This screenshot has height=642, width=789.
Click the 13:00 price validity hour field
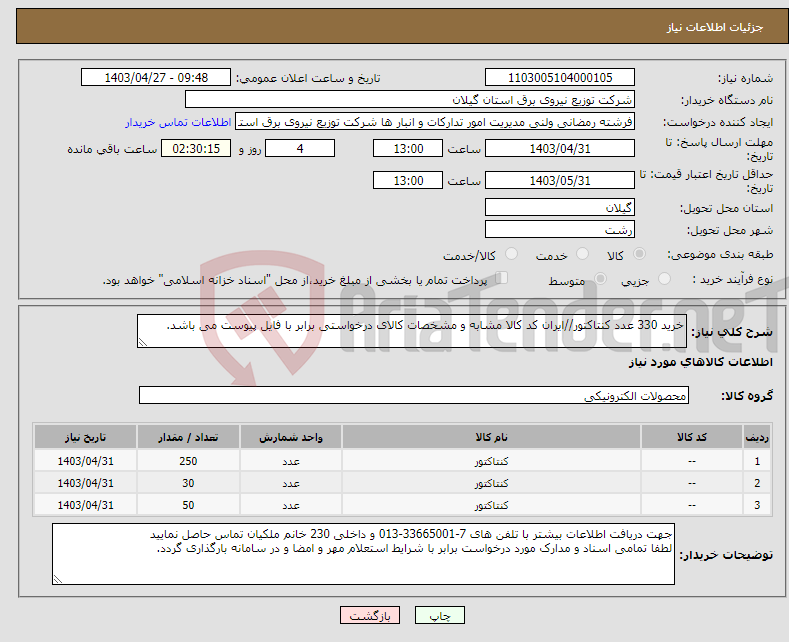[x=408, y=180]
